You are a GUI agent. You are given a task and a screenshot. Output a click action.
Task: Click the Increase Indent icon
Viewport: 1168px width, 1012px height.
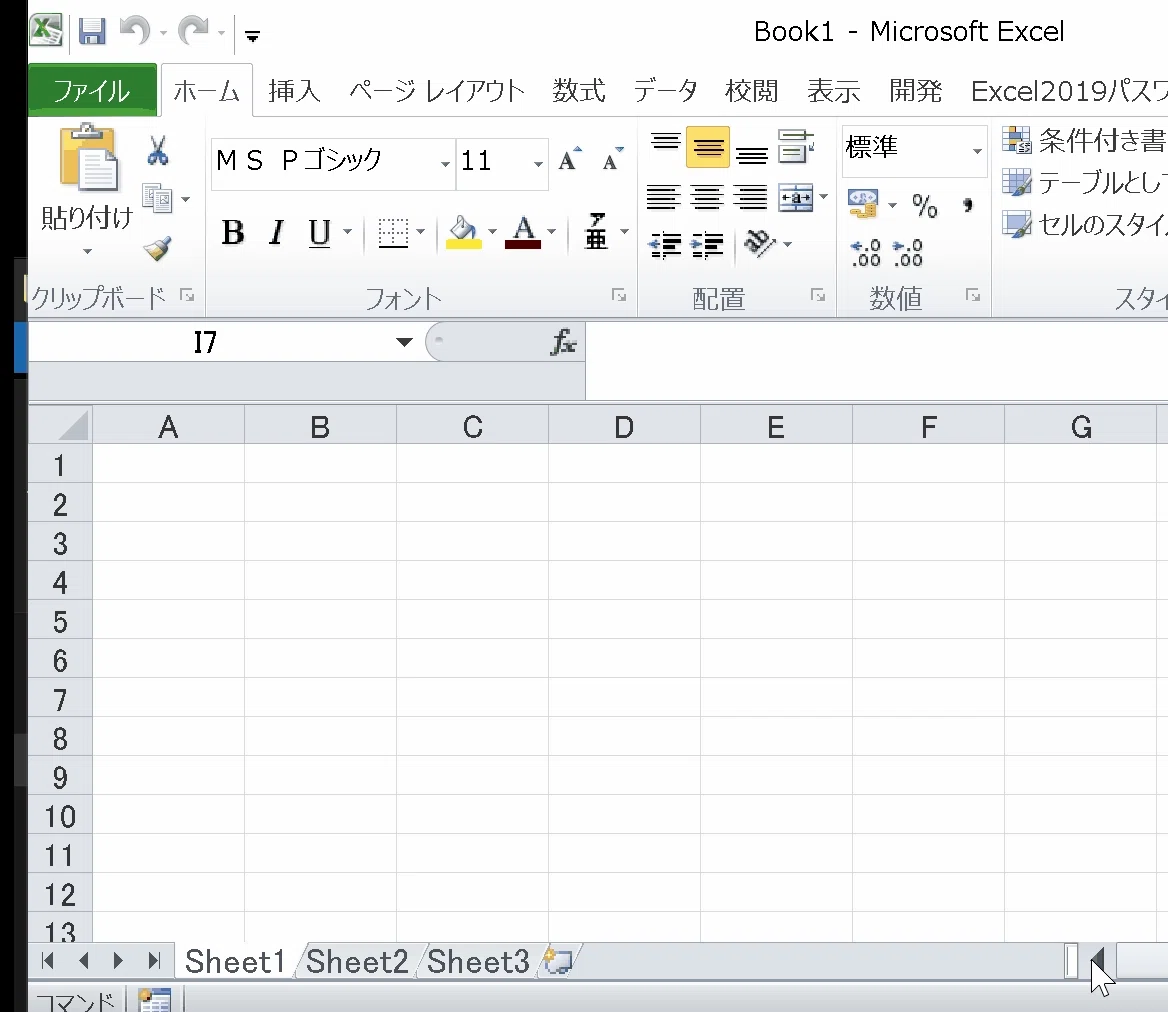707,245
